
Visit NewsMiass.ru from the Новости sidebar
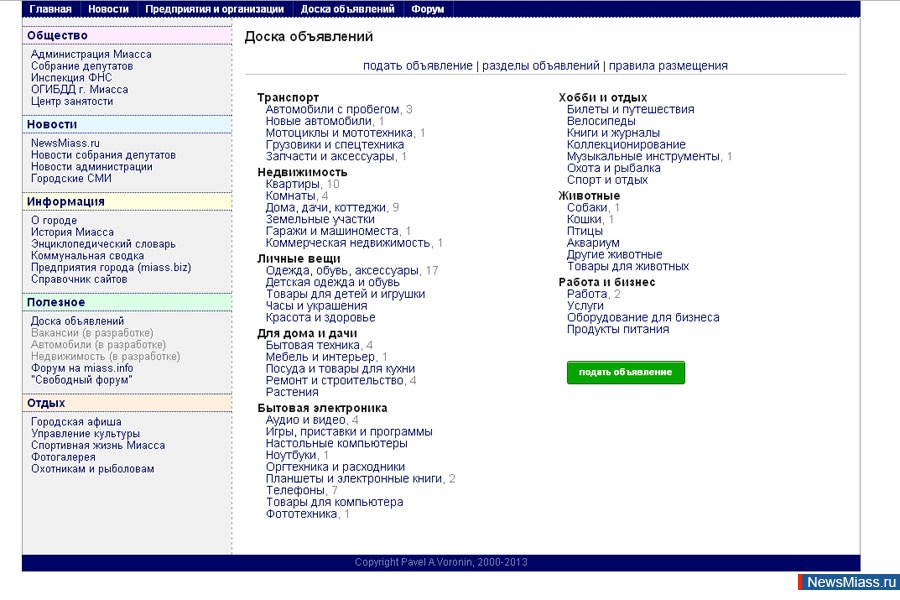pyautogui.click(x=65, y=142)
